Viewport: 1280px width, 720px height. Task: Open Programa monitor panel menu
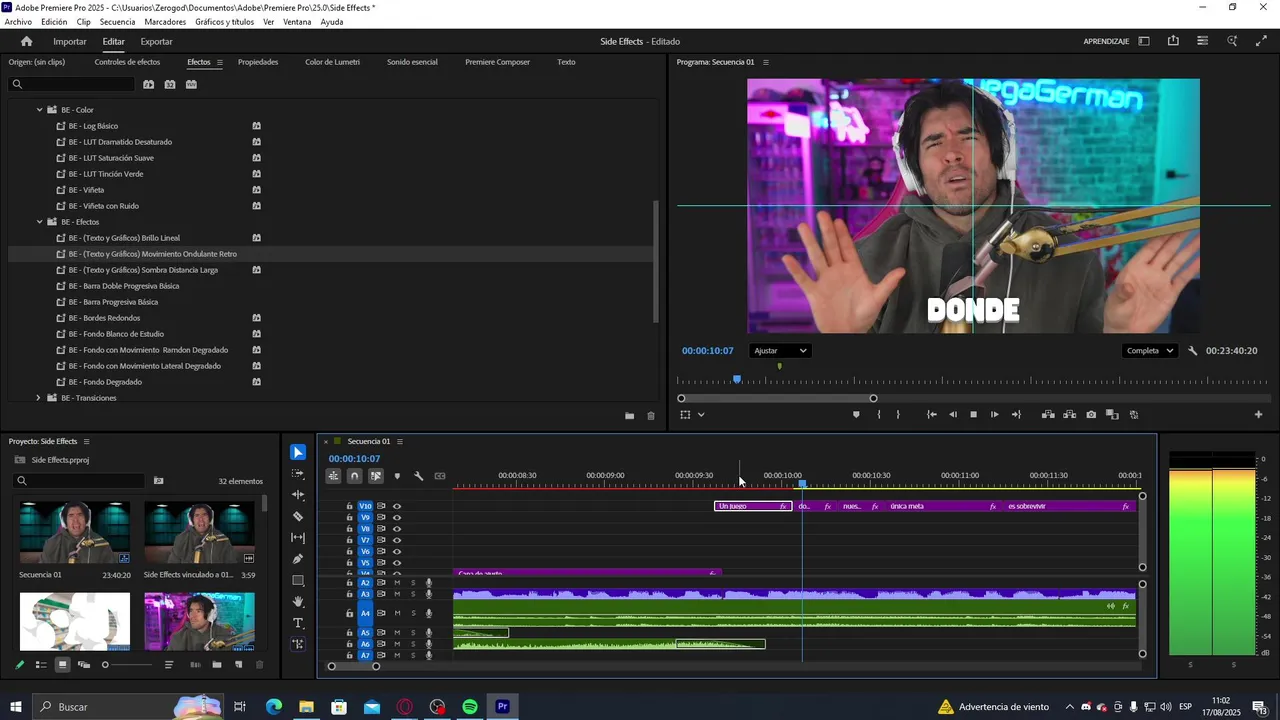click(766, 62)
